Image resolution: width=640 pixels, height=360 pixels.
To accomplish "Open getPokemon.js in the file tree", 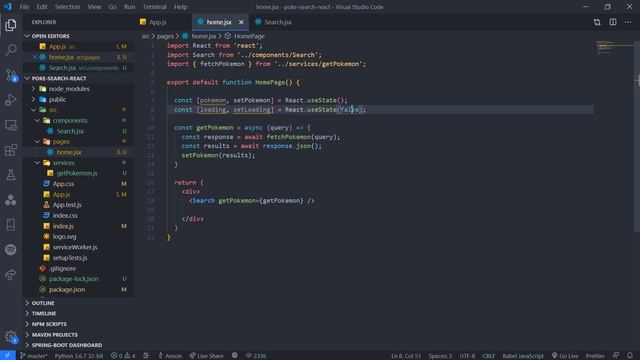I will (77, 173).
